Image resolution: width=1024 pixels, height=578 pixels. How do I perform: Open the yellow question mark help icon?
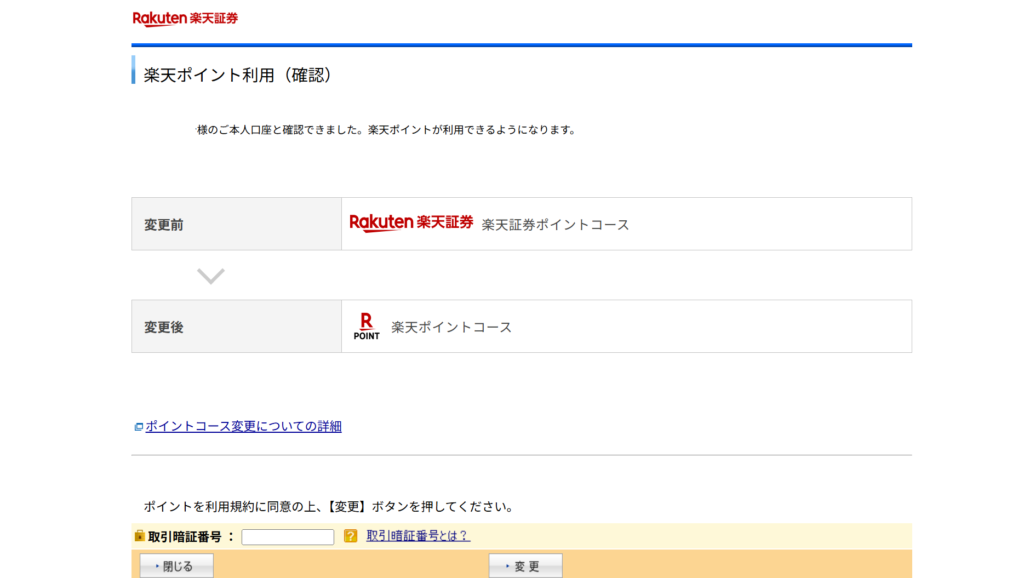tap(351, 536)
